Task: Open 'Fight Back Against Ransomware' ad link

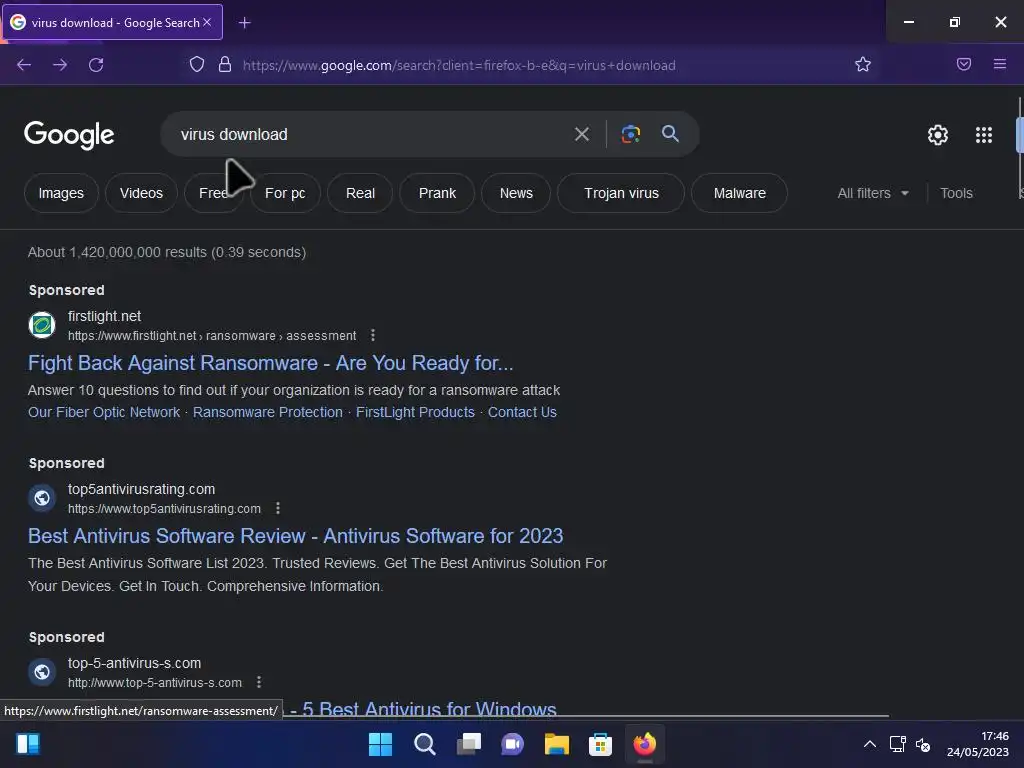Action: coord(270,362)
